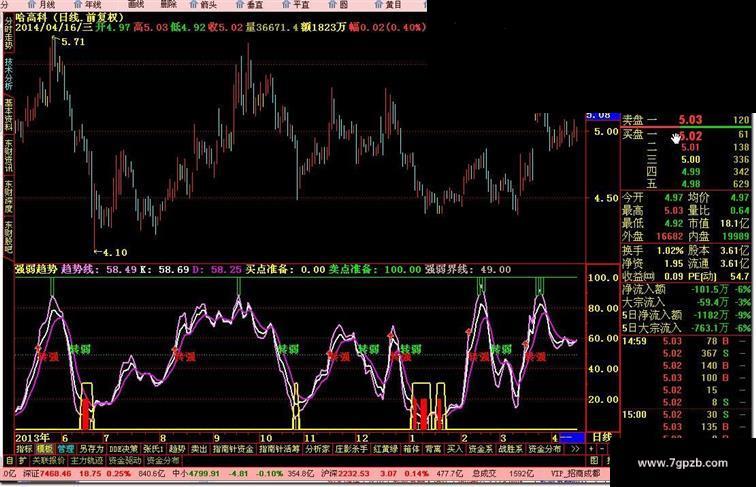Click the + zoom in button

tap(591, 449)
